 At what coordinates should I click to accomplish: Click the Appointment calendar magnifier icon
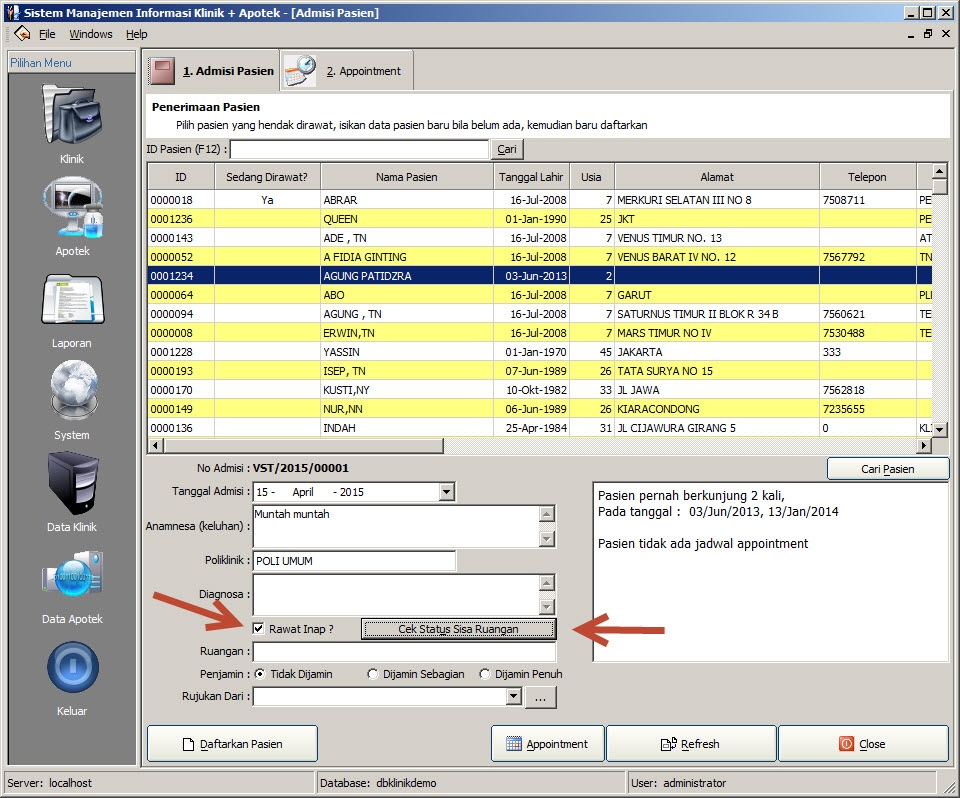pyautogui.click(x=299, y=71)
